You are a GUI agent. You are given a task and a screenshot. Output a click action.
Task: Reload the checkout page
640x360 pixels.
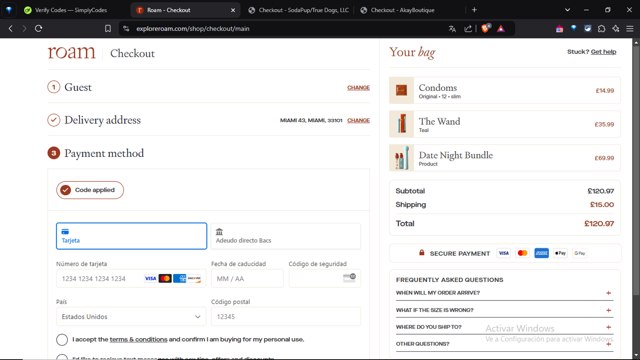click(x=38, y=29)
